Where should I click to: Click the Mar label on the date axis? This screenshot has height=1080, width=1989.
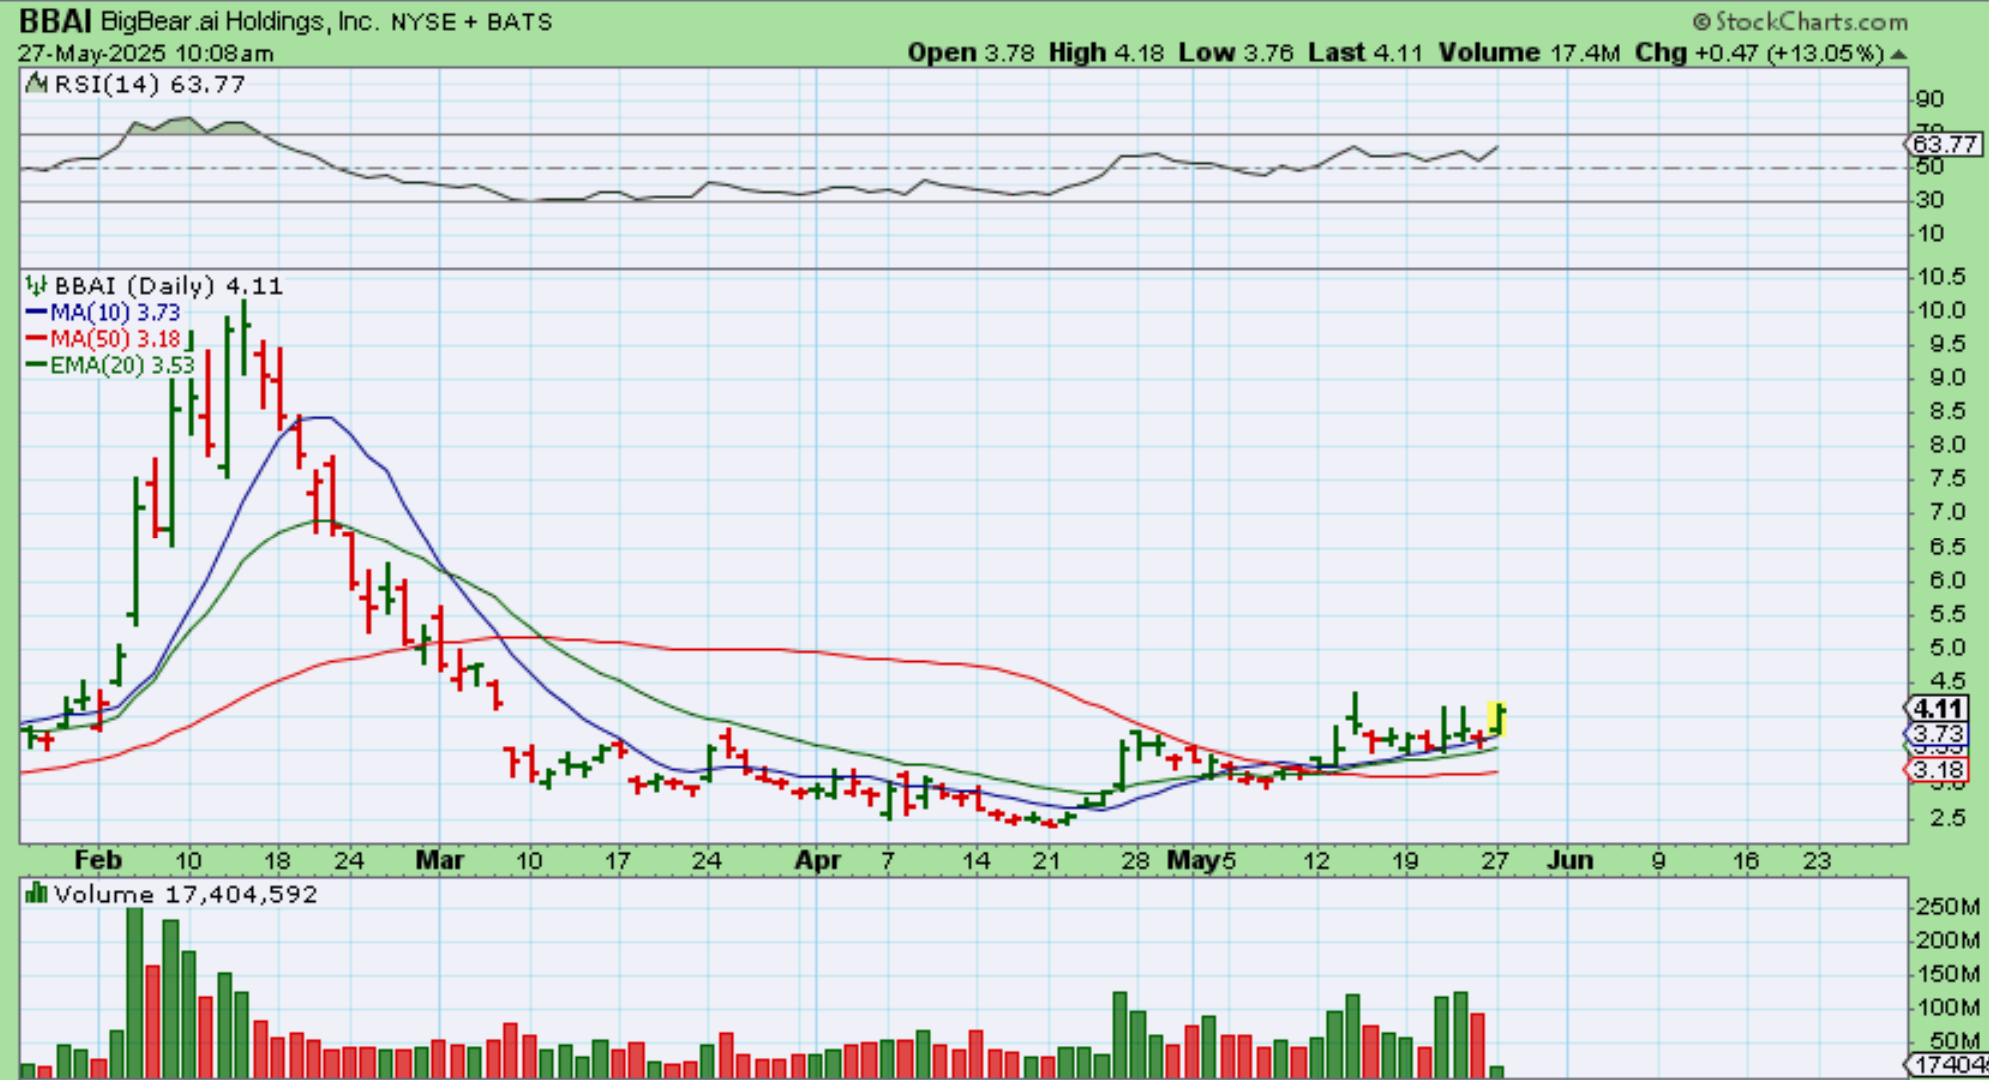(x=440, y=860)
